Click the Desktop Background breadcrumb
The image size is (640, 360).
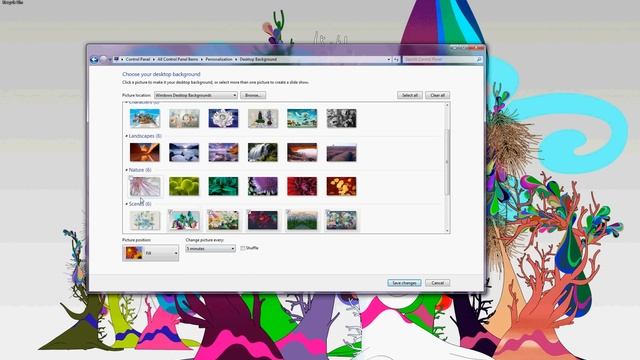(258, 59)
